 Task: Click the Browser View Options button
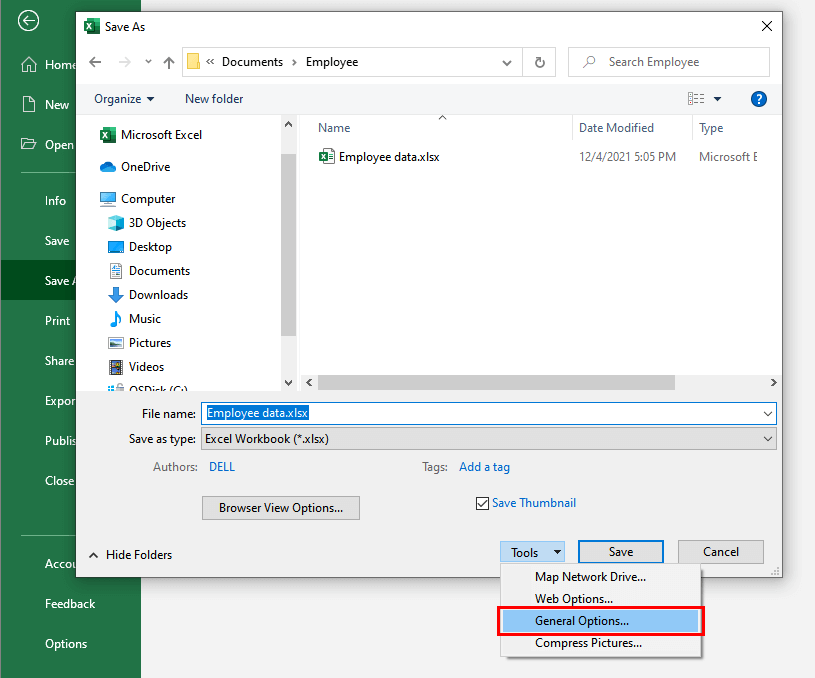[x=281, y=508]
